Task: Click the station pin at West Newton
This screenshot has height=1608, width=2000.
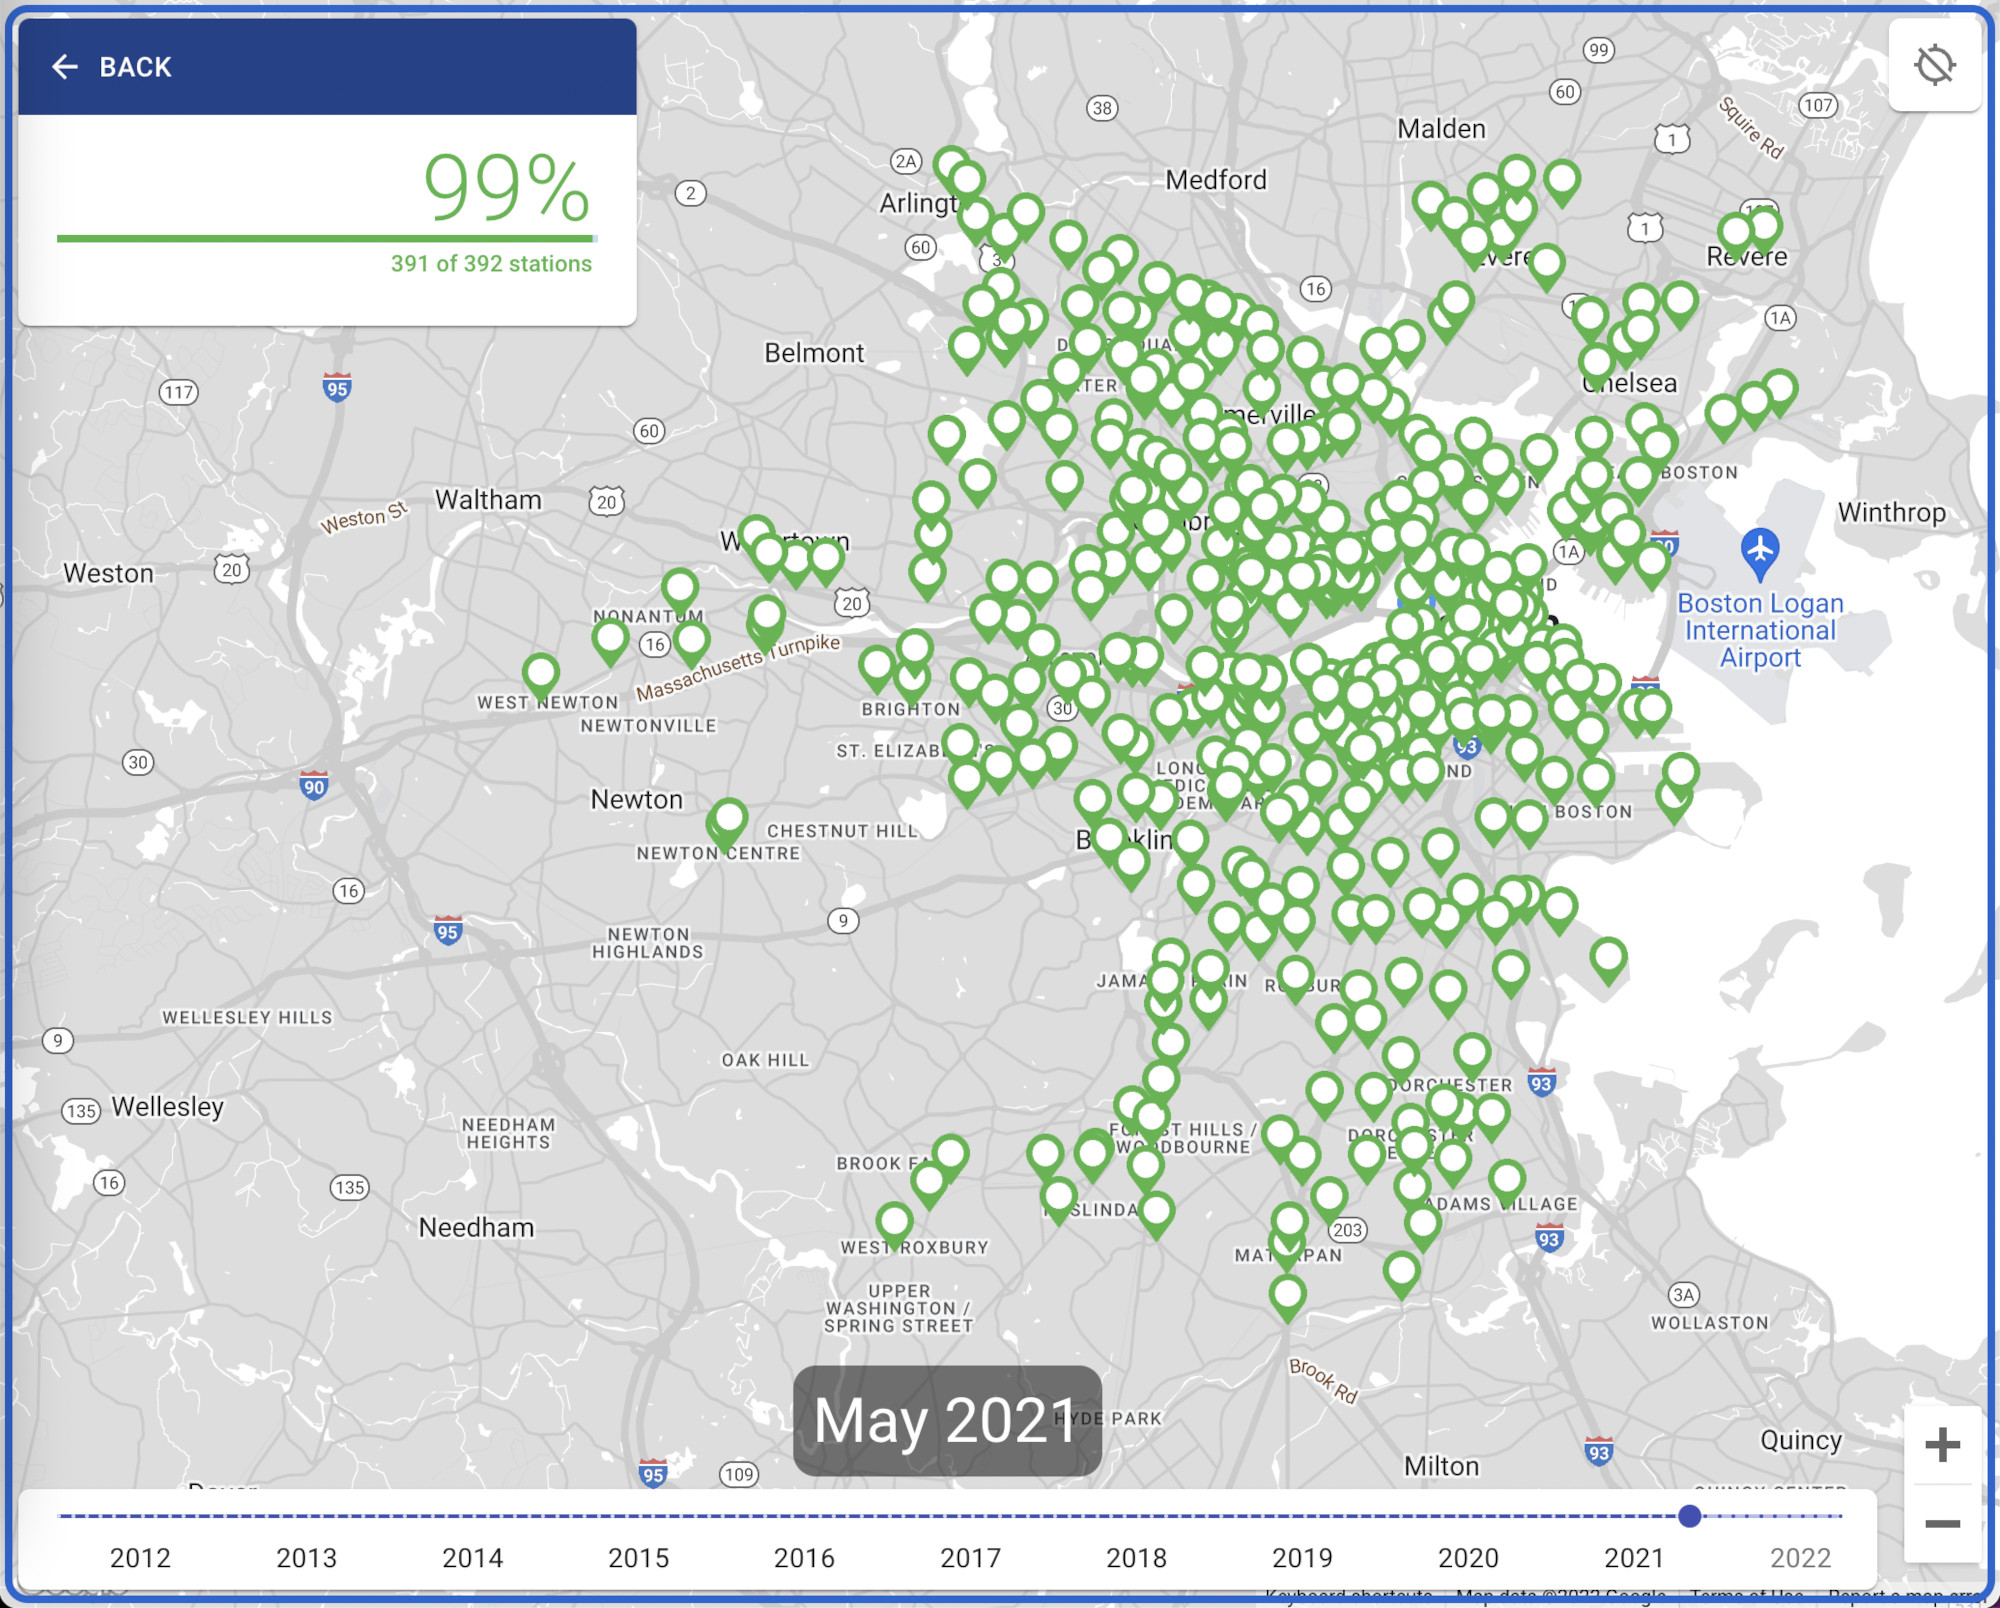Action: pyautogui.click(x=541, y=674)
